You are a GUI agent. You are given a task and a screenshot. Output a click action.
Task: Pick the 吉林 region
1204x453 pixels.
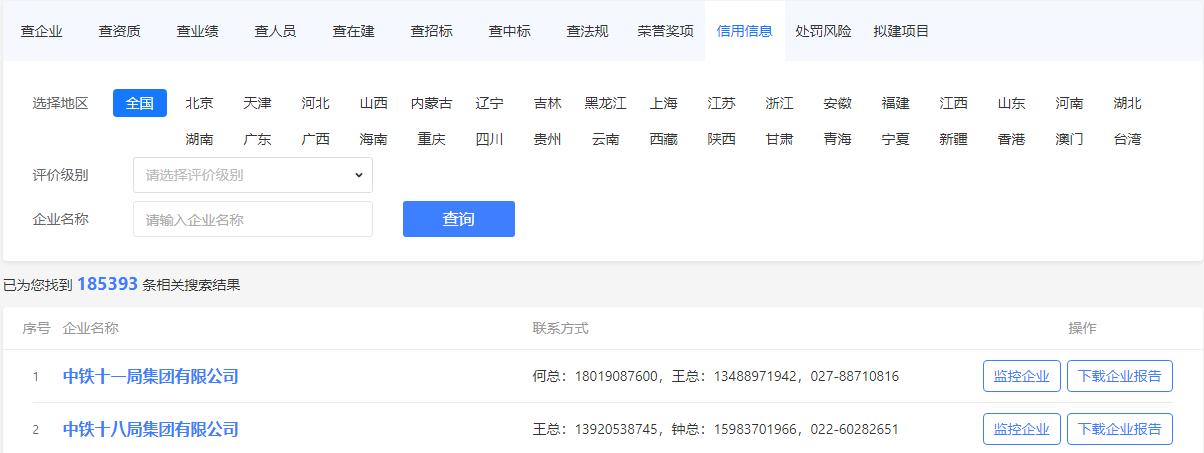[547, 103]
